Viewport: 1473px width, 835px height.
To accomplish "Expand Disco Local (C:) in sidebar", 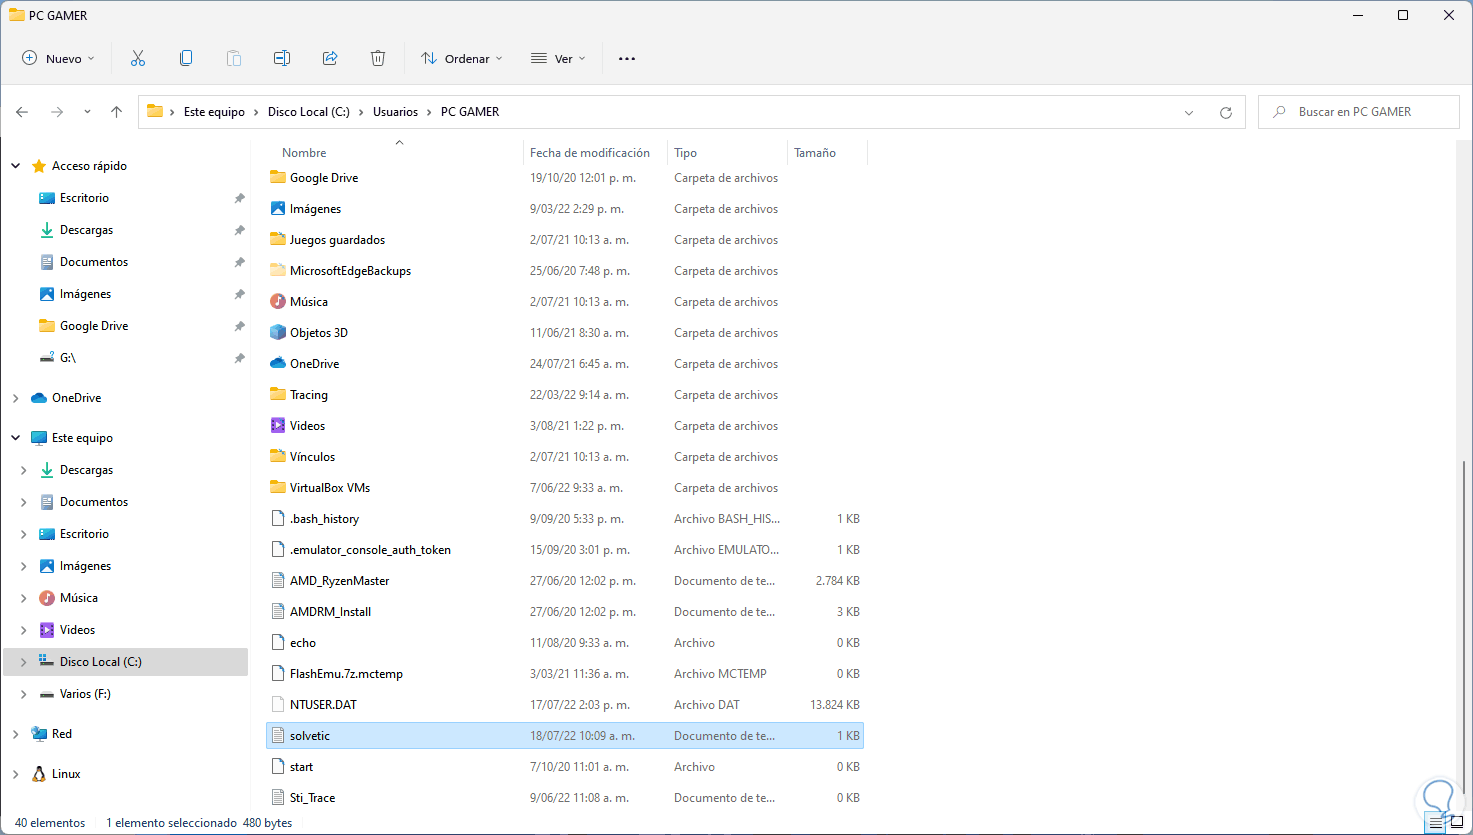I will 24,662.
